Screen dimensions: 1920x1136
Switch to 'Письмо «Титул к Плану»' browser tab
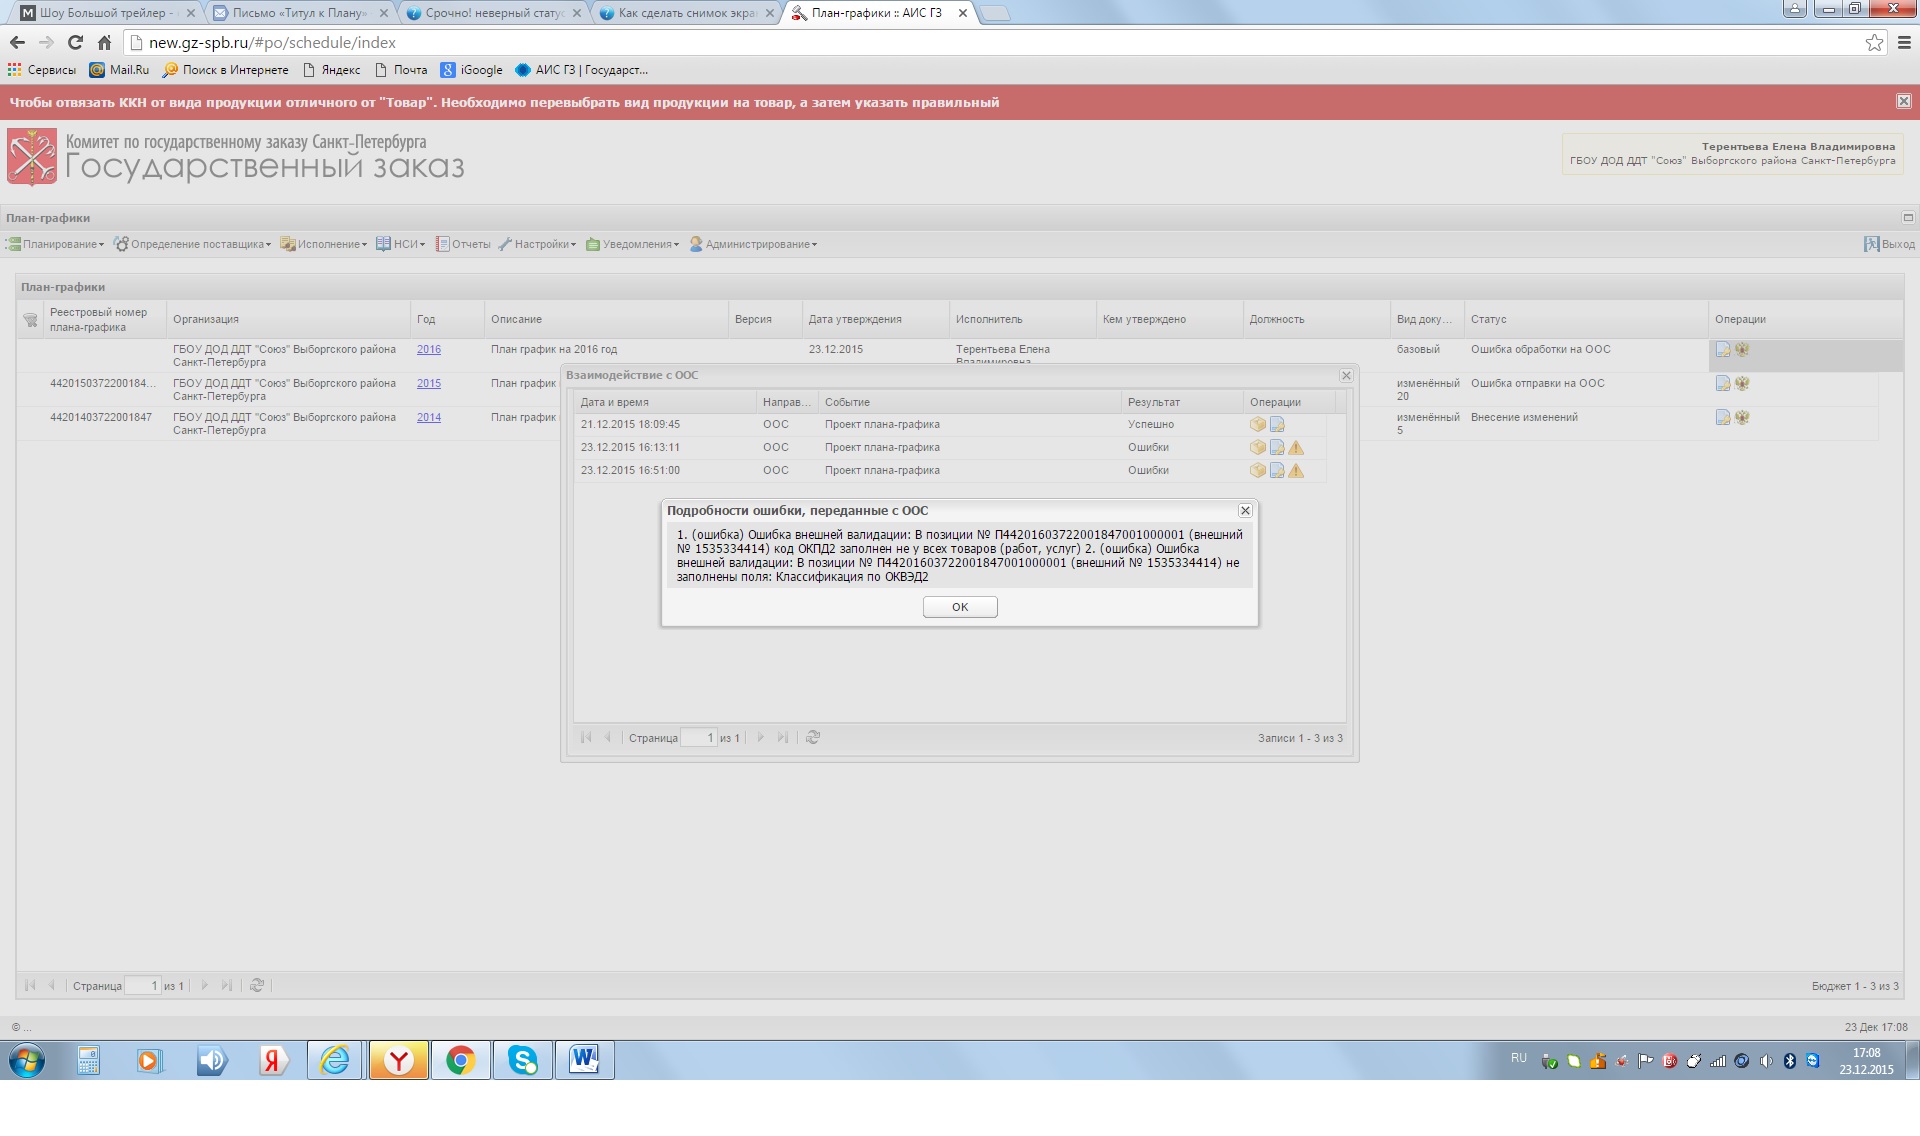point(299,13)
